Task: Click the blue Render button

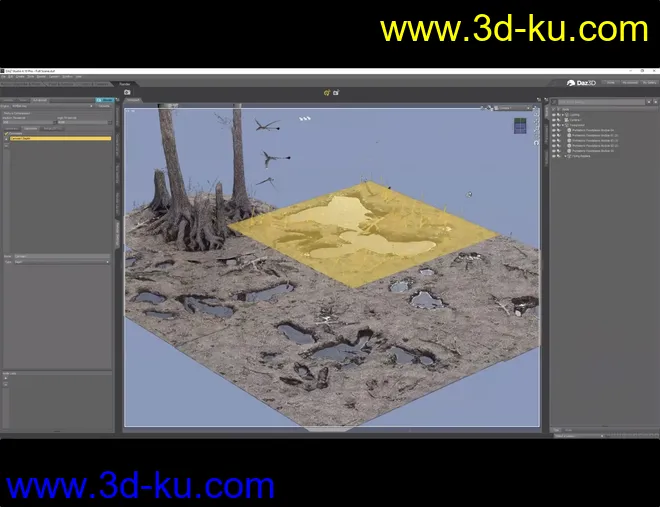Action: 106,100
